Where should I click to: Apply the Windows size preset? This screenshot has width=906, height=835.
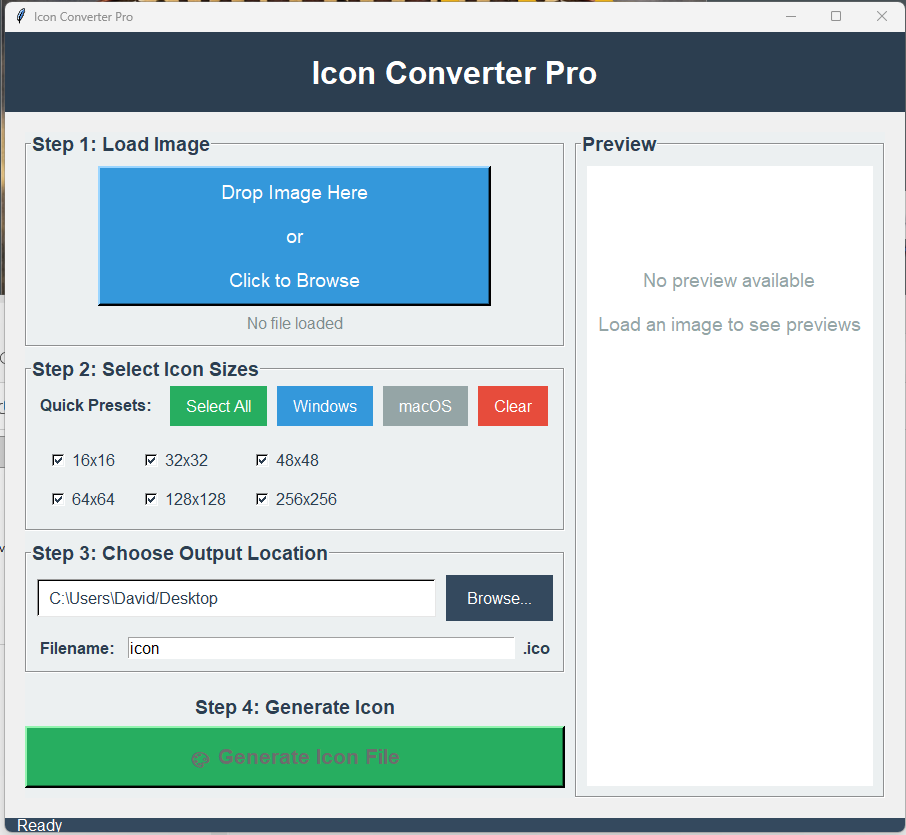point(324,406)
